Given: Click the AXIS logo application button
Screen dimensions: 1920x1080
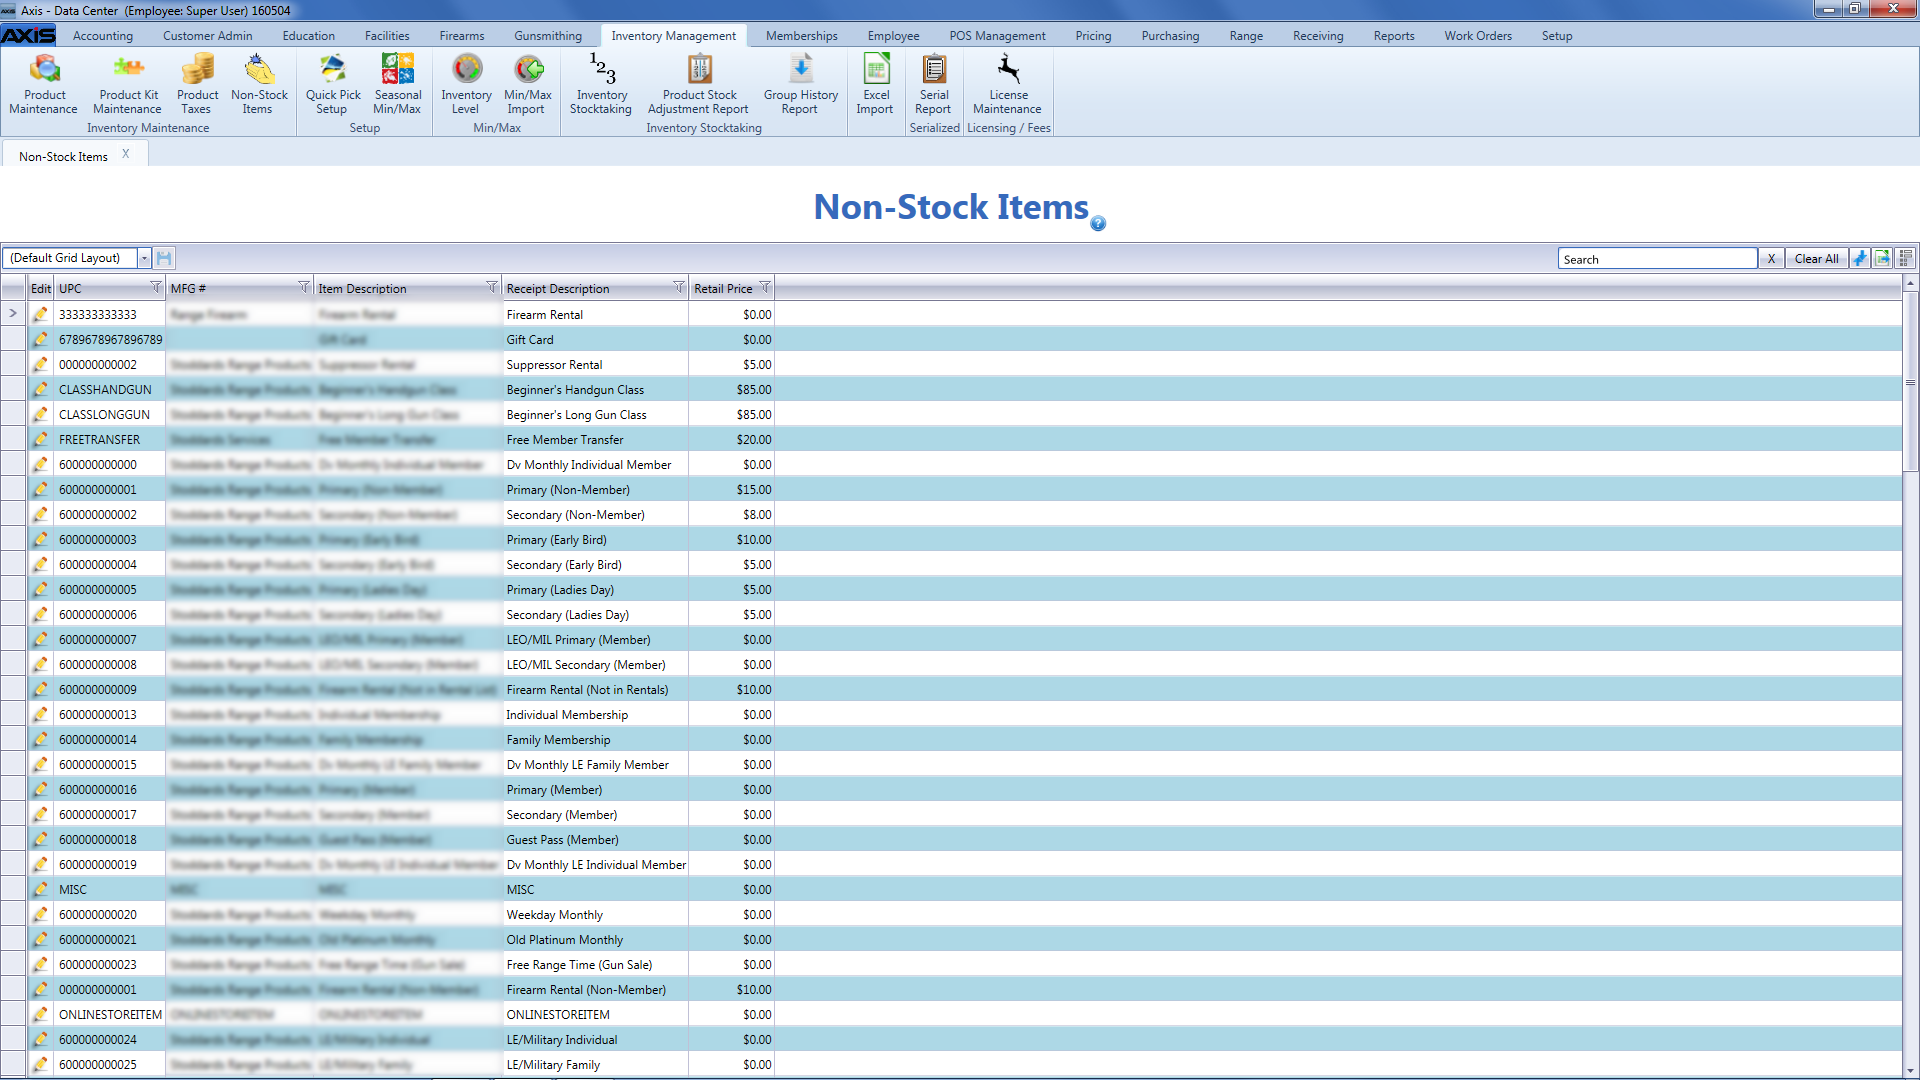Looking at the screenshot, I should [28, 35].
